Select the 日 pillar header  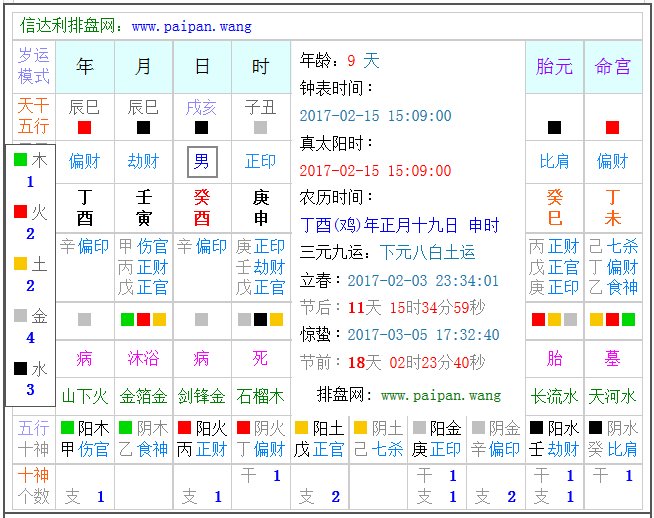tap(202, 66)
